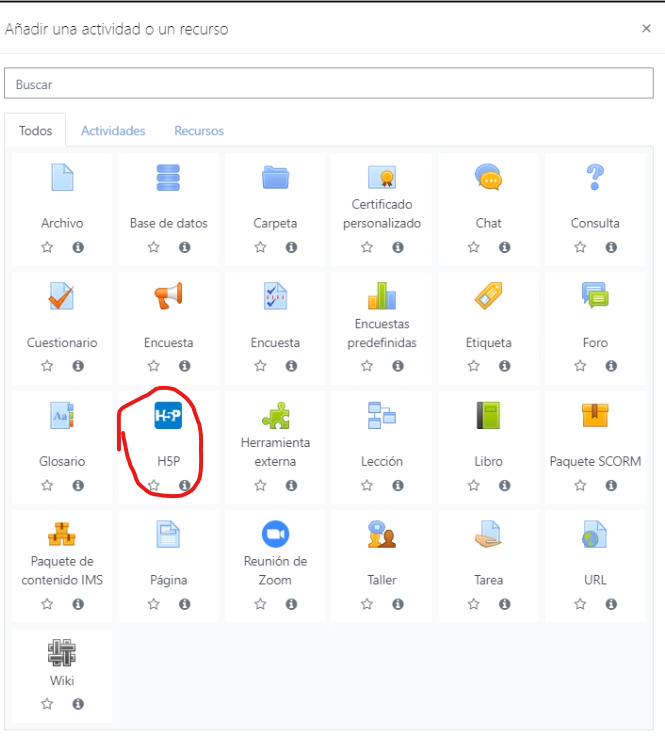Choose the Consulta question mark icon
This screenshot has height=739, width=665.
tap(595, 177)
